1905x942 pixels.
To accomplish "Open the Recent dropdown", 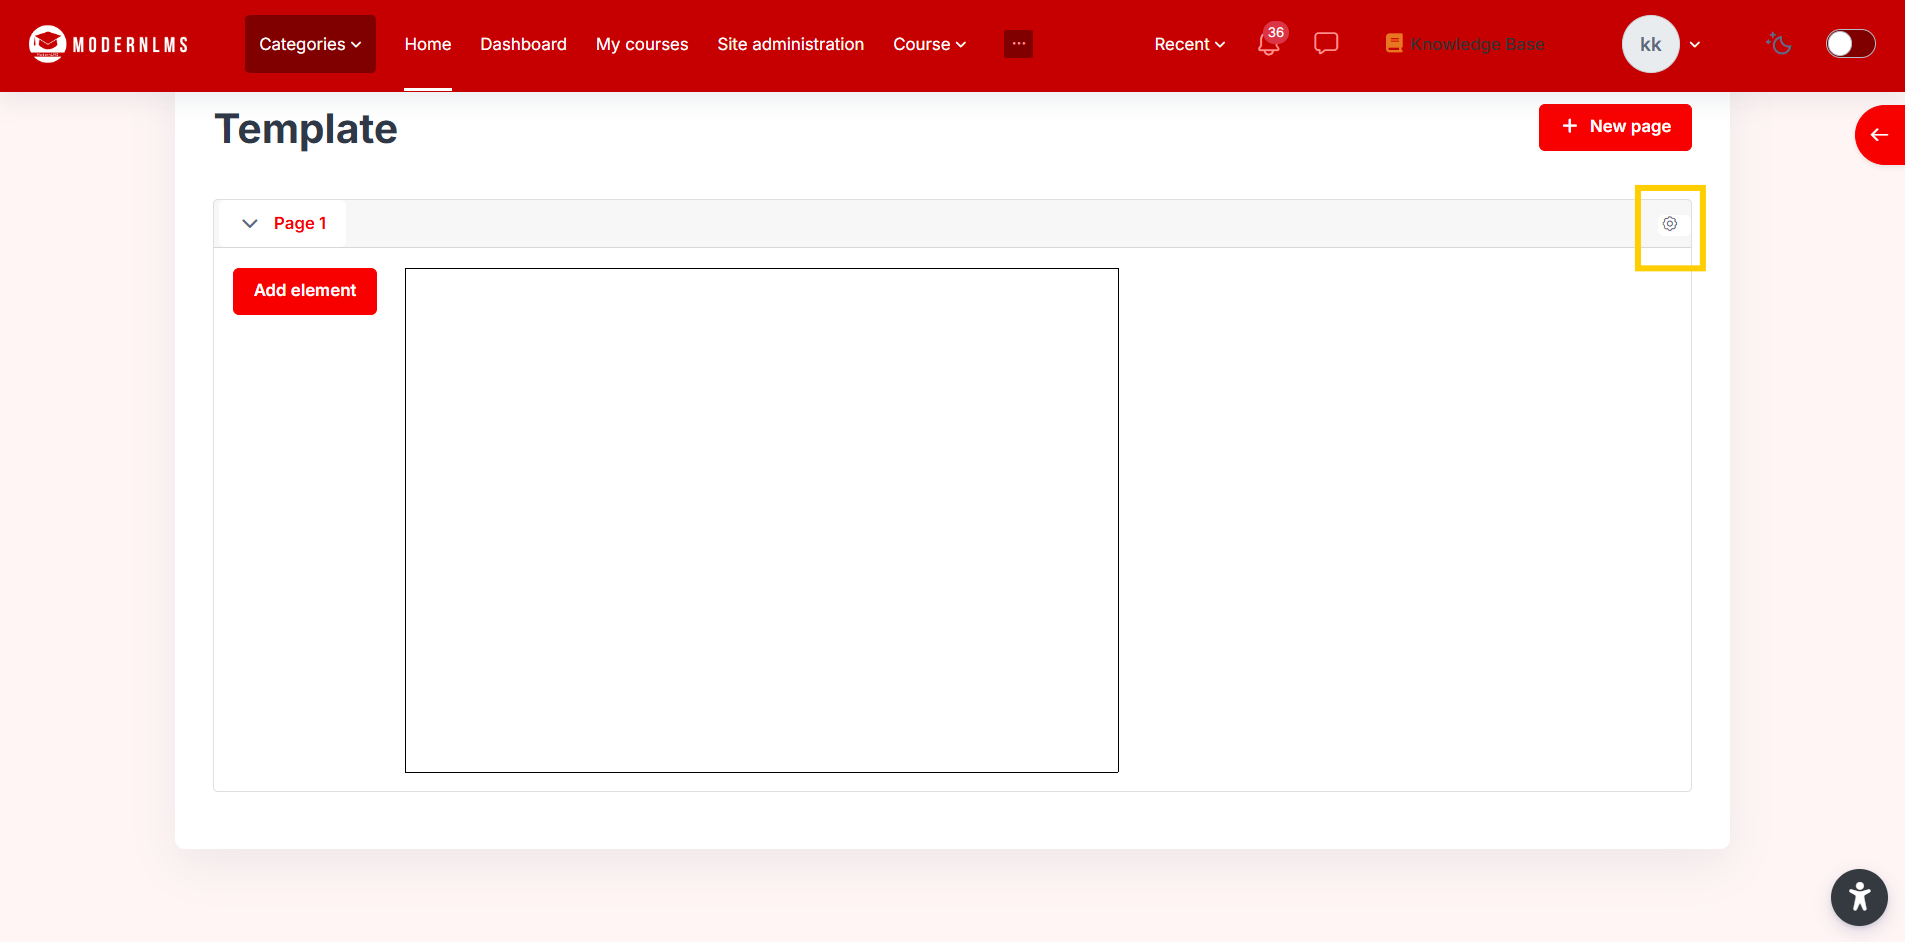I will pyautogui.click(x=1189, y=44).
